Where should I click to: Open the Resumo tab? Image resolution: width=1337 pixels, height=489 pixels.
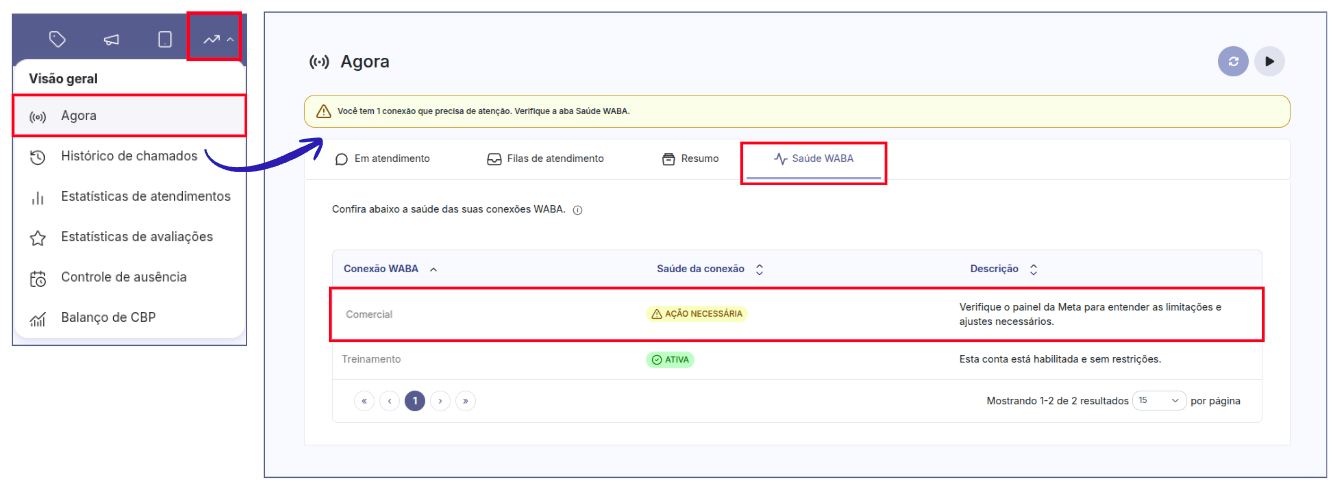pyautogui.click(x=690, y=159)
